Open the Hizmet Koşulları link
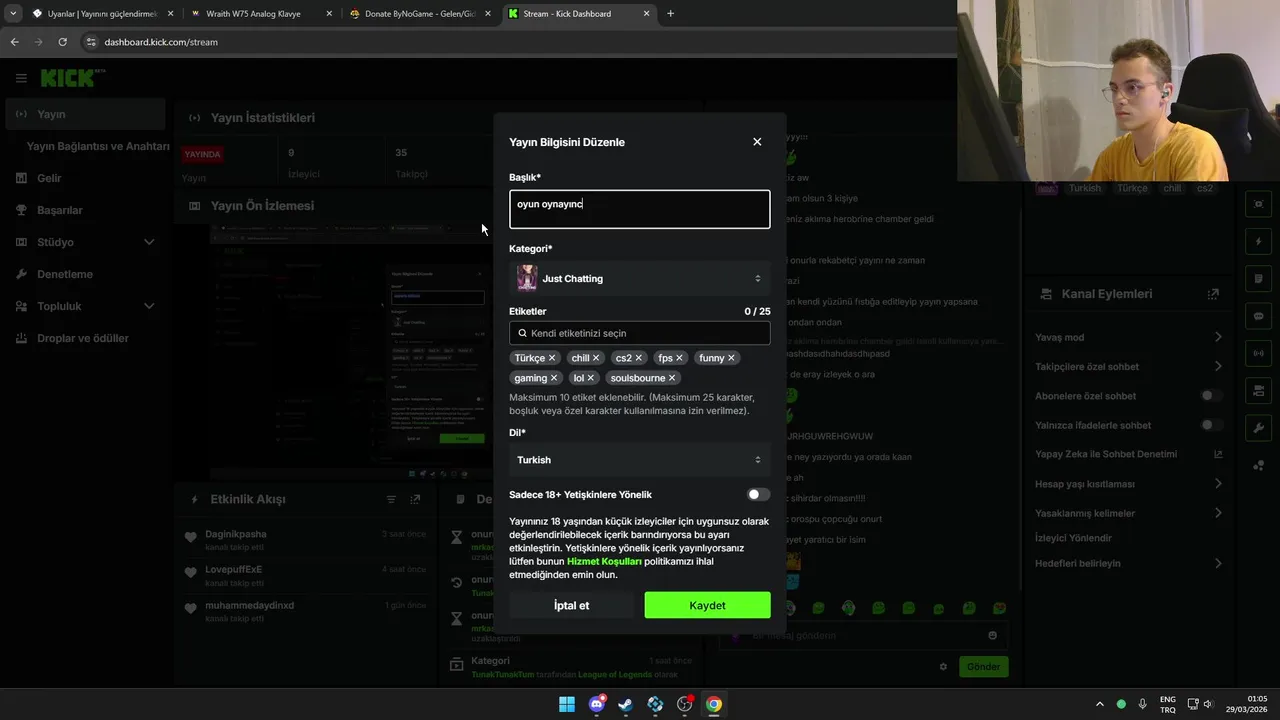 pyautogui.click(x=604, y=562)
